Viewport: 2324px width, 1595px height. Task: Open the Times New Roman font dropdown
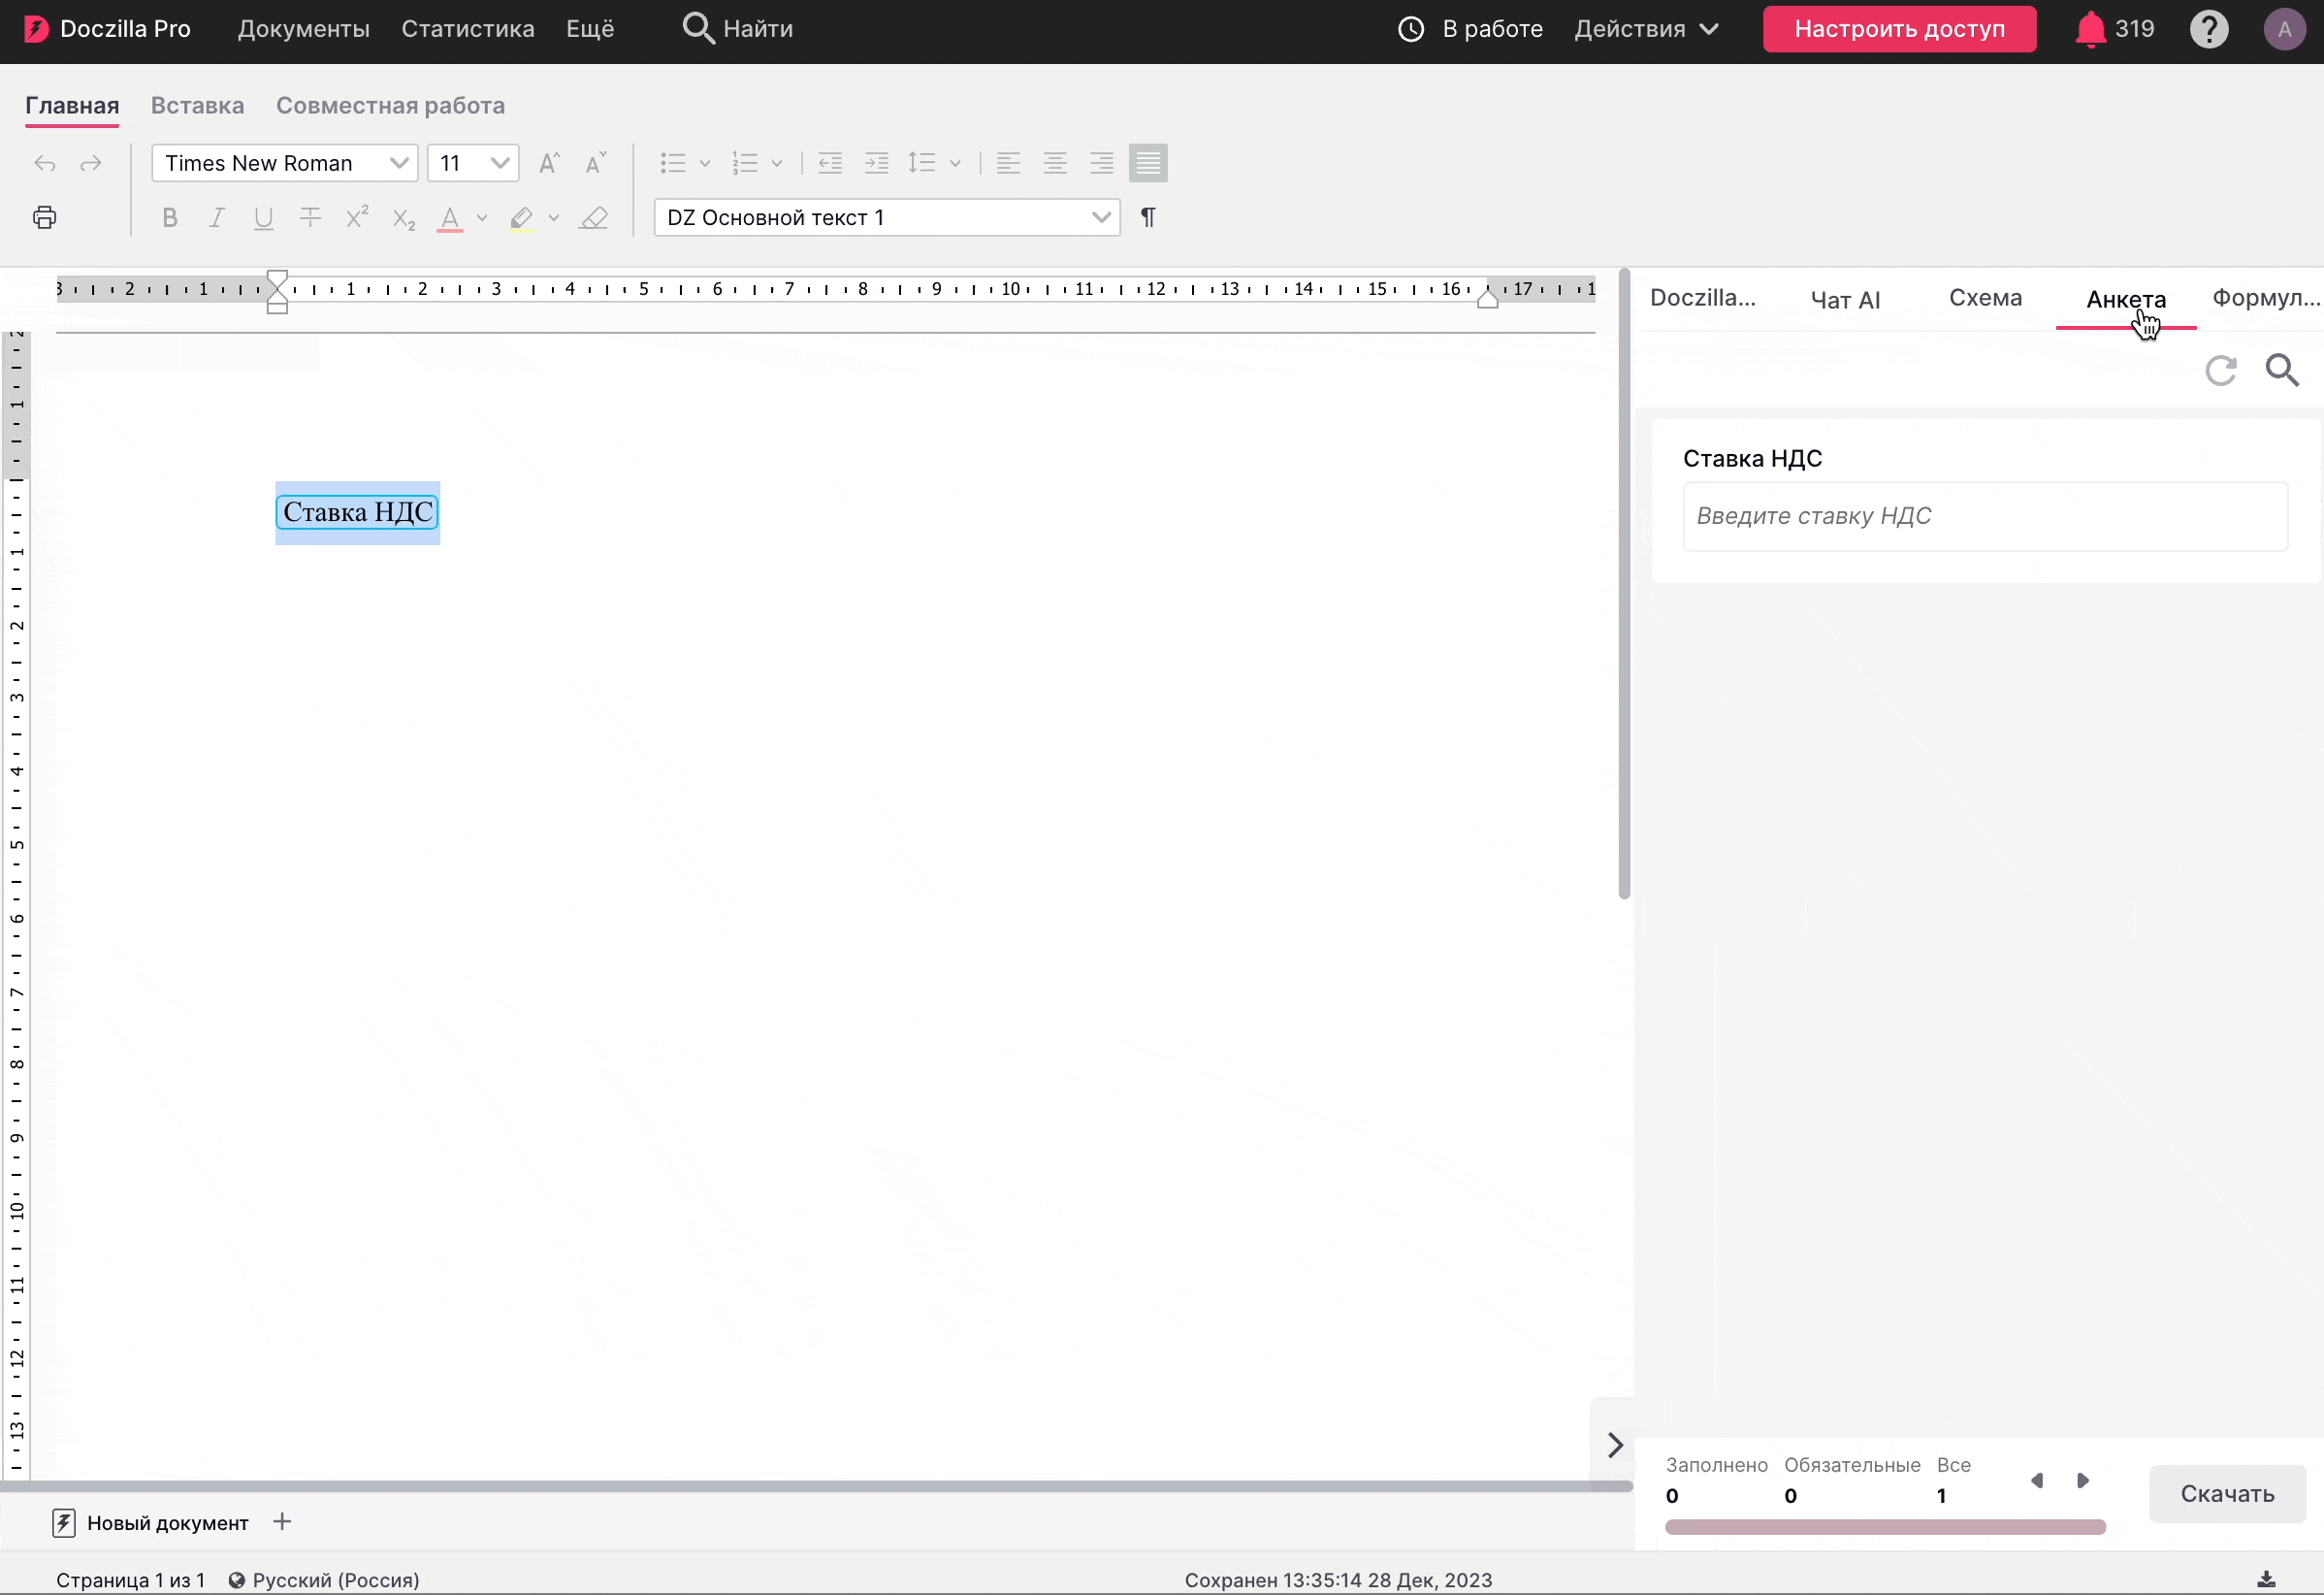tap(285, 163)
